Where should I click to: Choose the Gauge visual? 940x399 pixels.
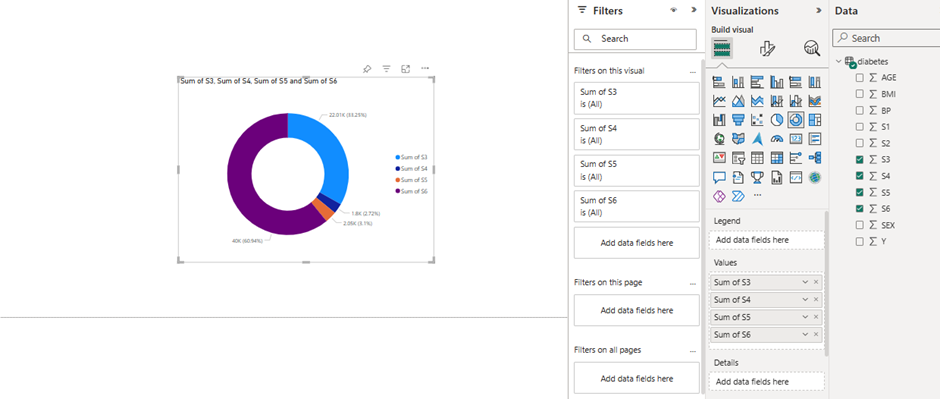point(777,139)
